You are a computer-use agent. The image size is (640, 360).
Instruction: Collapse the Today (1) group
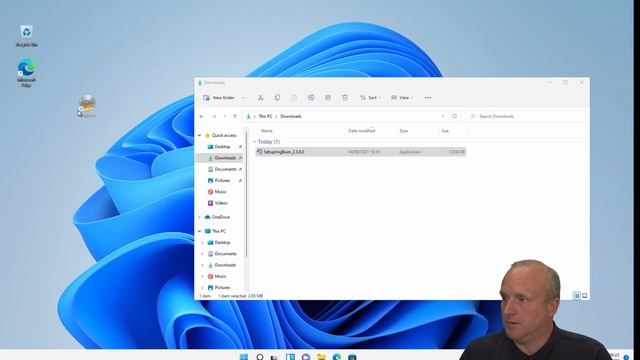[255, 142]
